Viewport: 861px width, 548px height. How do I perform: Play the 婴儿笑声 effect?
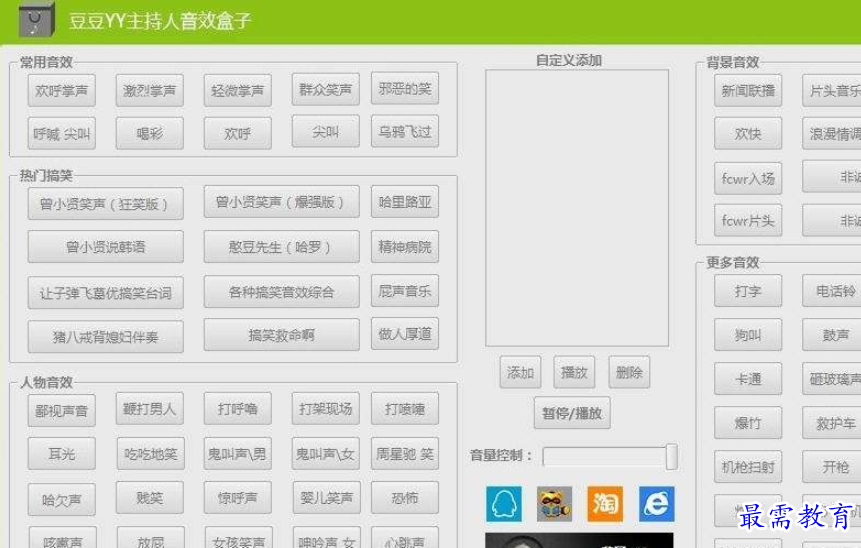pyautogui.click(x=326, y=497)
